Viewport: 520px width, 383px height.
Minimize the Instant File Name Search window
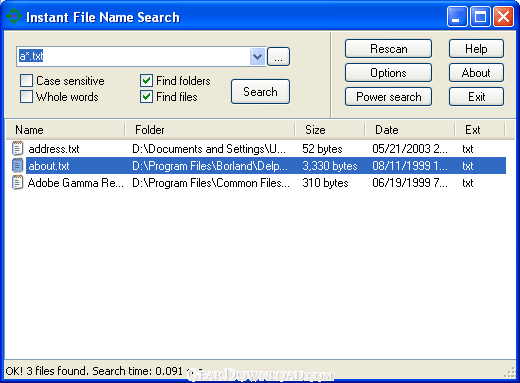pyautogui.click(x=457, y=16)
